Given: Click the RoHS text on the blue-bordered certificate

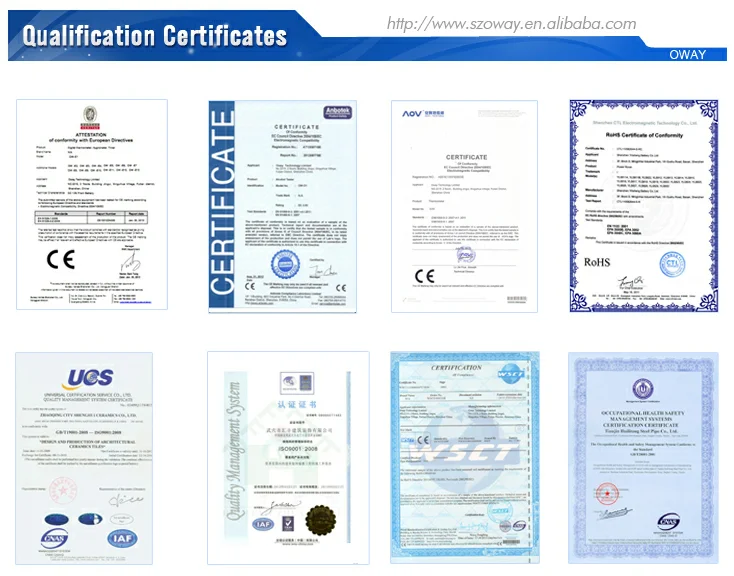Looking at the screenshot, I should pyautogui.click(x=597, y=262).
